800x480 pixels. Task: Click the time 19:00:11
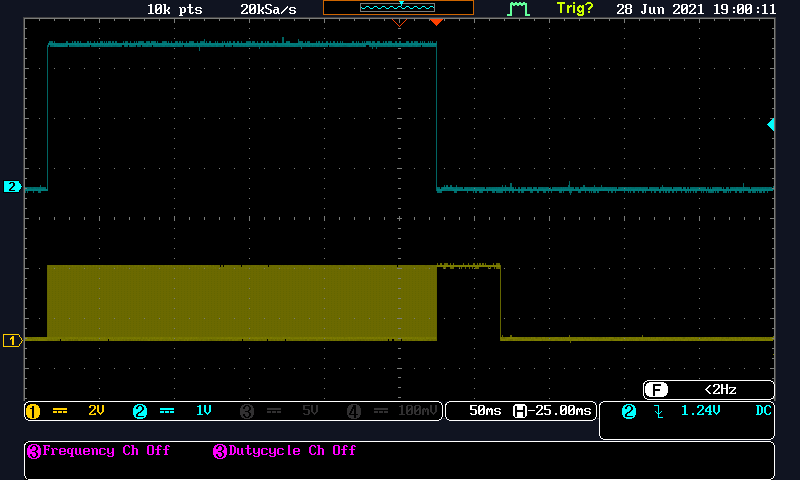click(744, 9)
